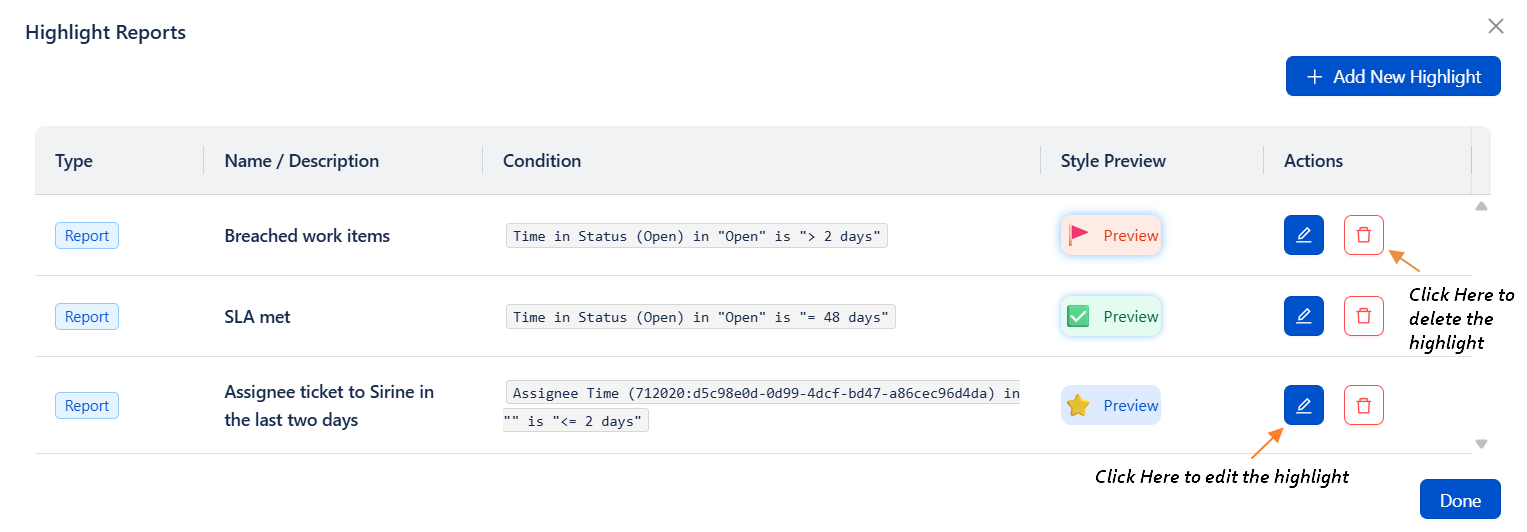Click the star Preview badge

click(x=1111, y=406)
